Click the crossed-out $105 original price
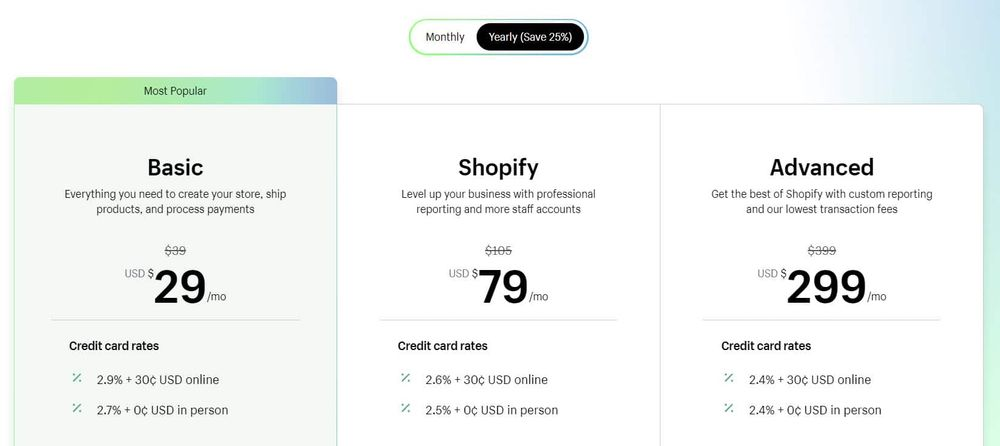 click(x=498, y=251)
